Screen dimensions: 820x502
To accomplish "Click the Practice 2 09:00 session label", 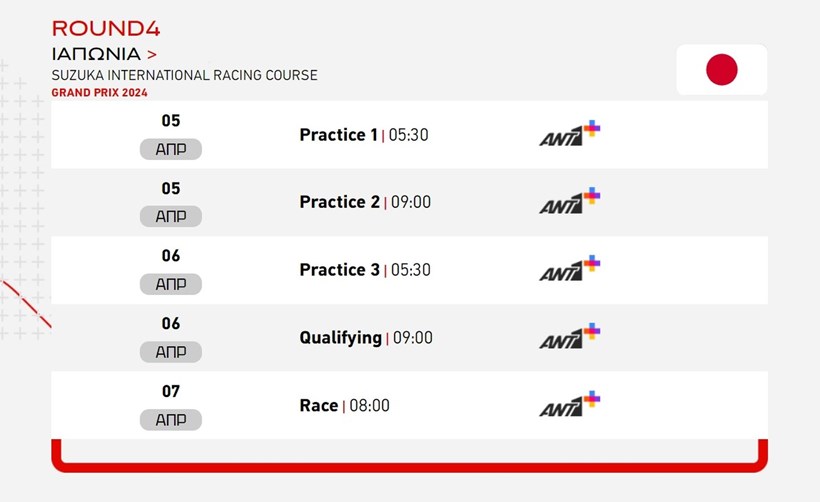I will coord(365,202).
